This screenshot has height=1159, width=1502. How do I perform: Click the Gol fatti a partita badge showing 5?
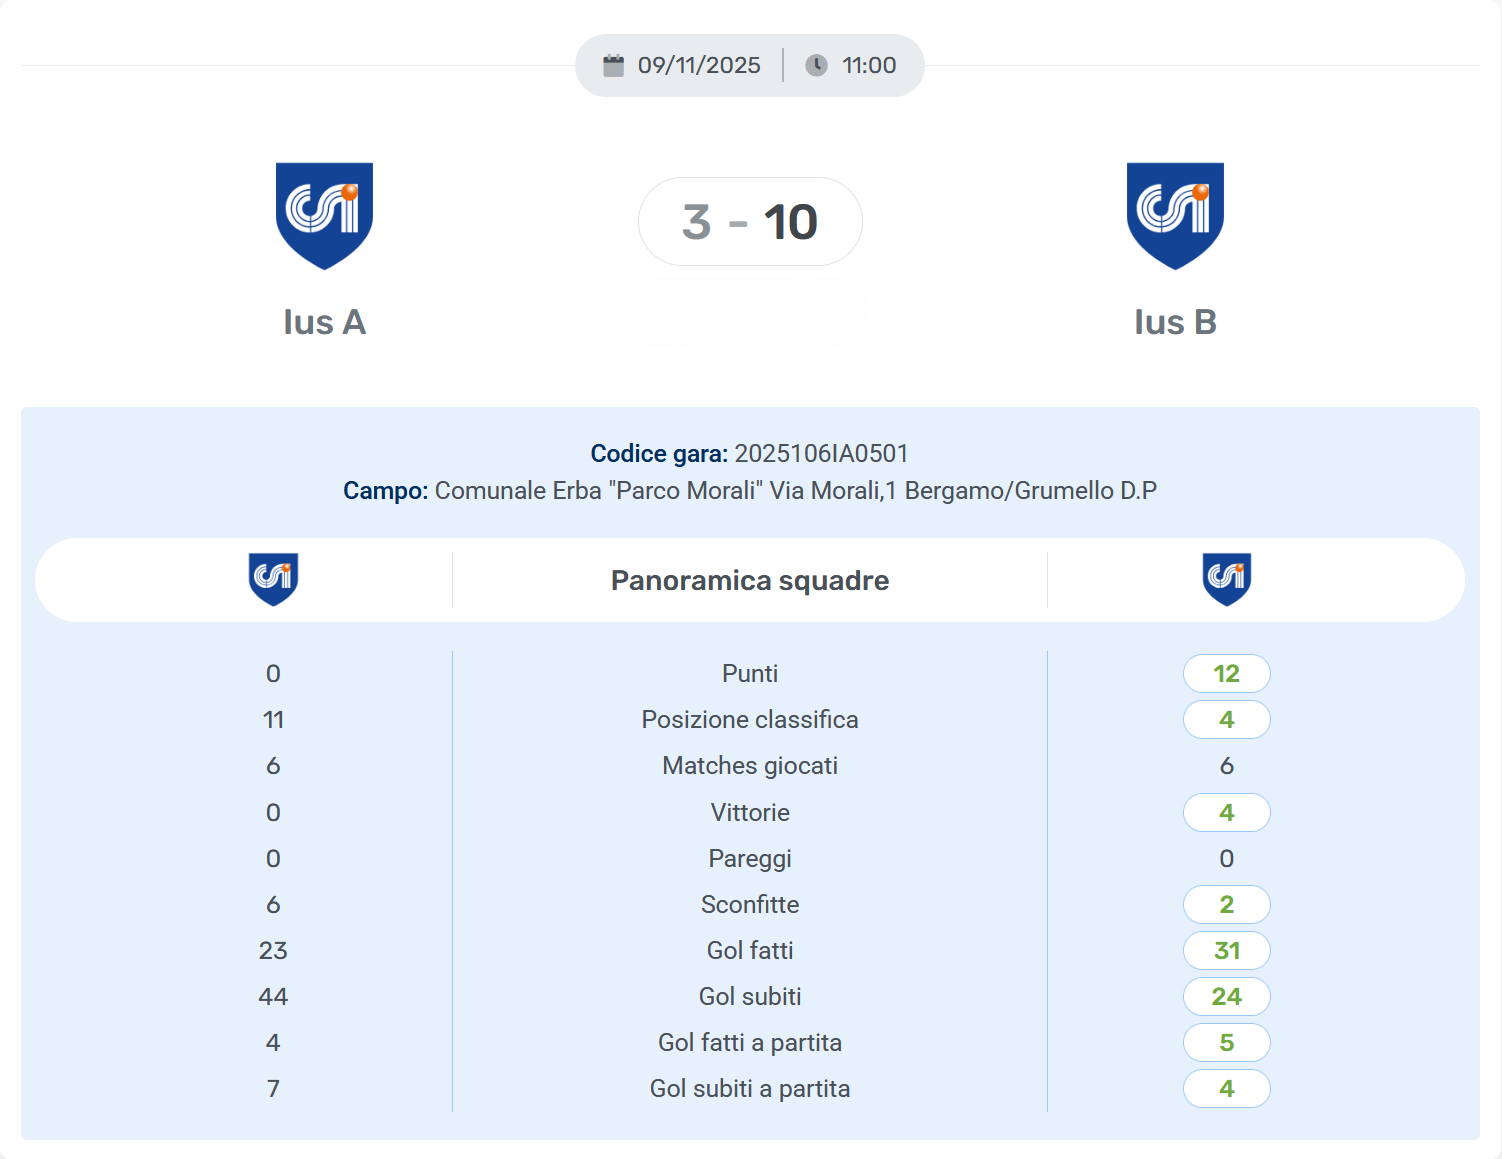click(x=1227, y=1042)
